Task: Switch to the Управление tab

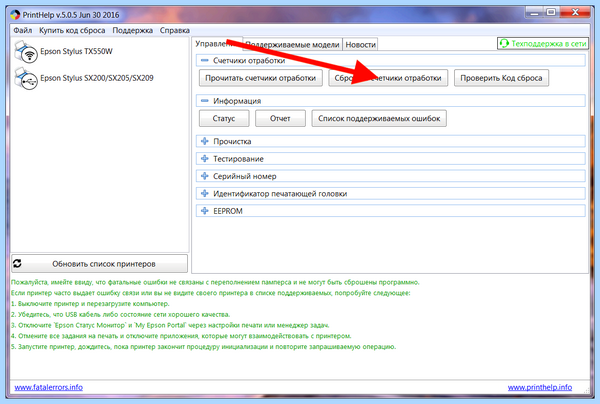Action: 218,44
